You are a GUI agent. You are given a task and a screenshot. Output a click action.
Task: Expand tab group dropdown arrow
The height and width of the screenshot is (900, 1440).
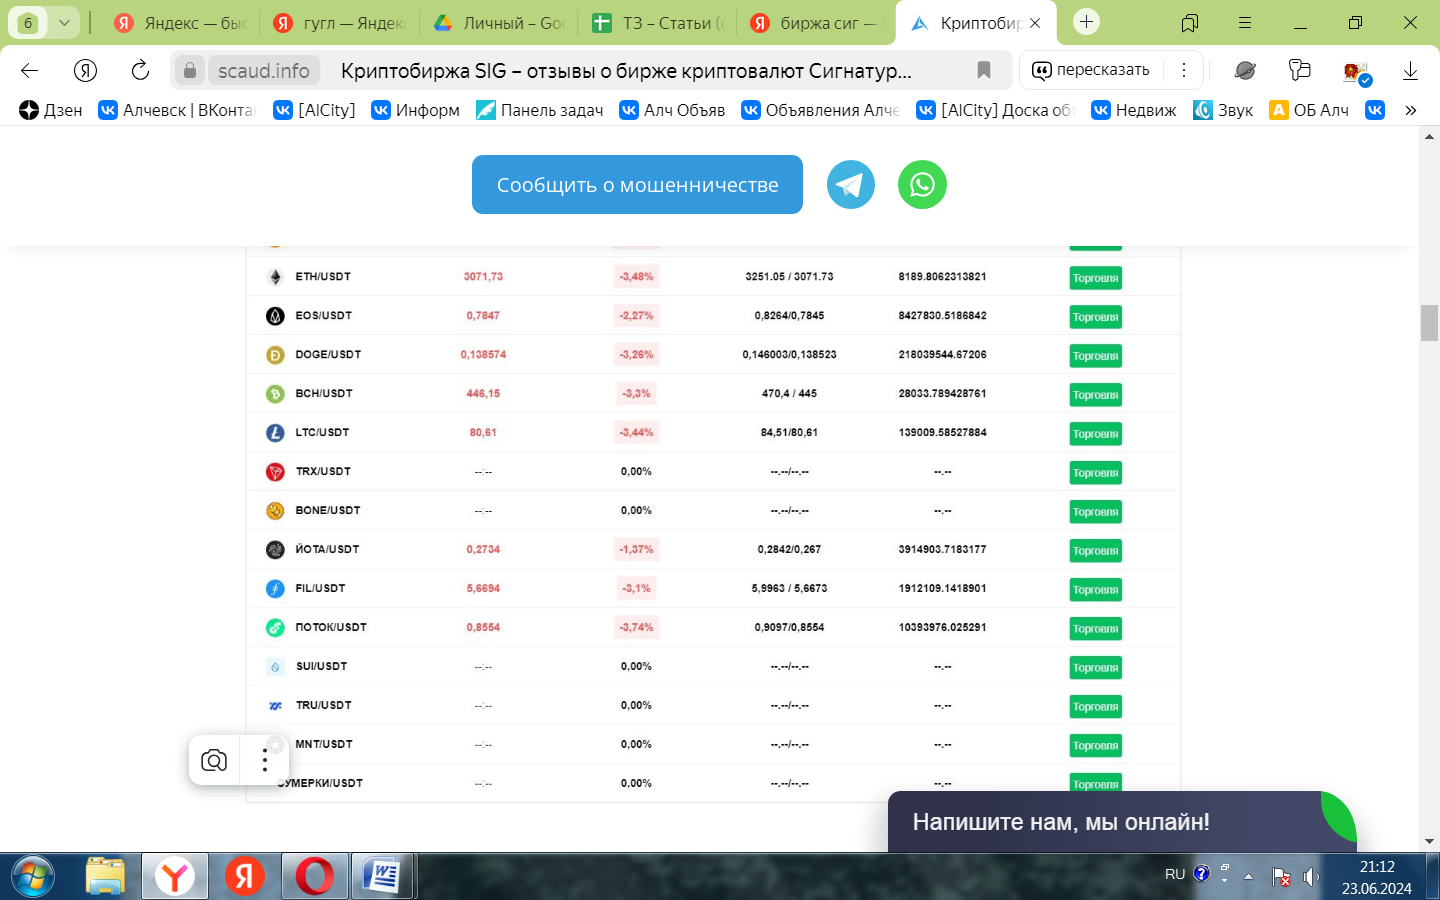[64, 22]
